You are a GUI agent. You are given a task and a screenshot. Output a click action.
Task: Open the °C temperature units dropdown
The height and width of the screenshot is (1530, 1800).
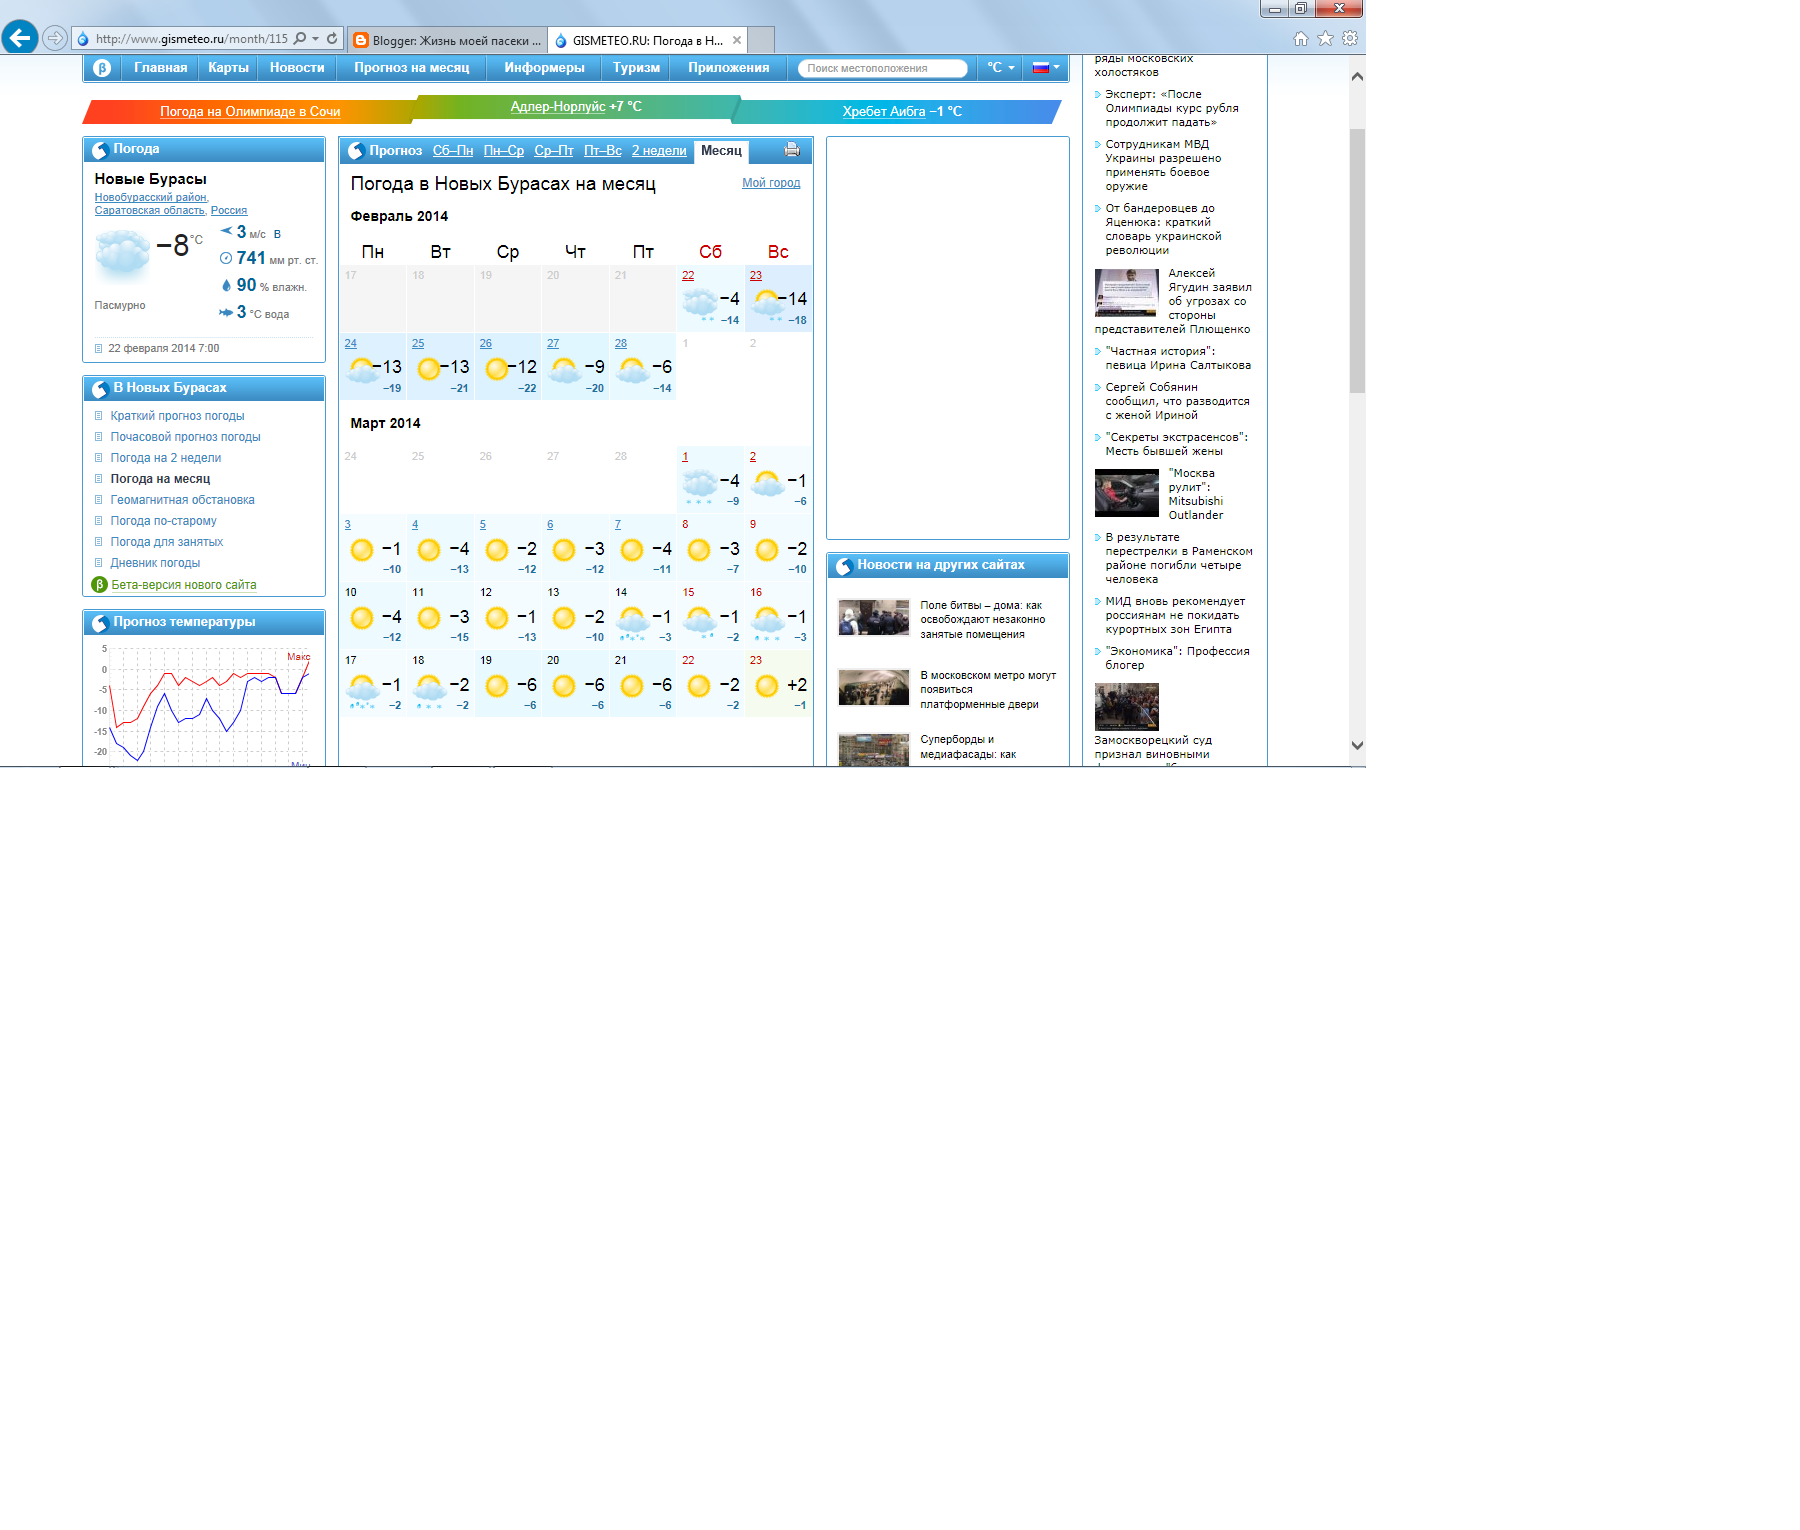tap(1000, 68)
